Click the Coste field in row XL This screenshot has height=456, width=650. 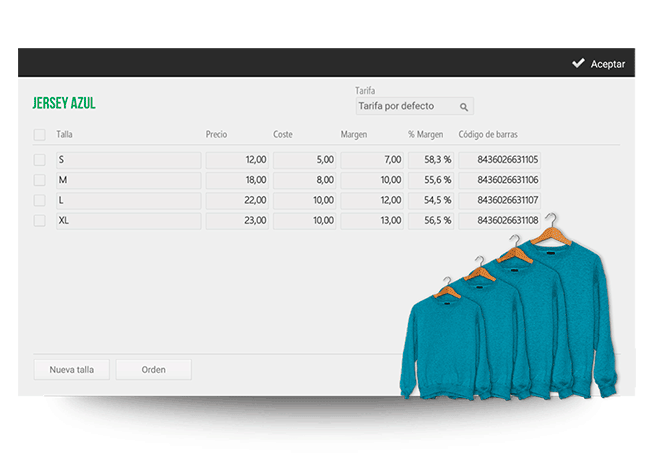(x=304, y=221)
